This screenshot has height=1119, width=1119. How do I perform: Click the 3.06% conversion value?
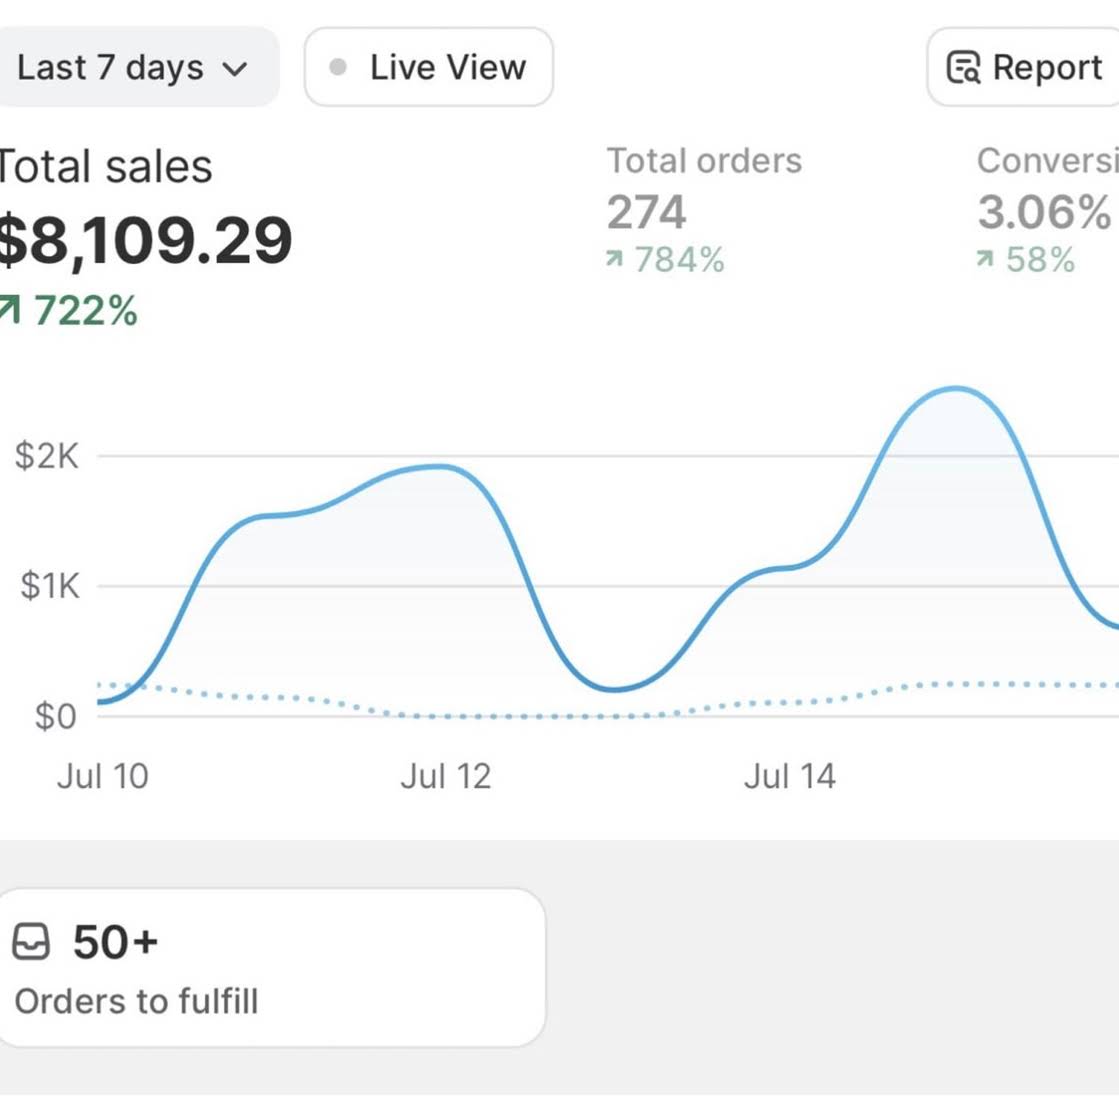tap(1043, 212)
